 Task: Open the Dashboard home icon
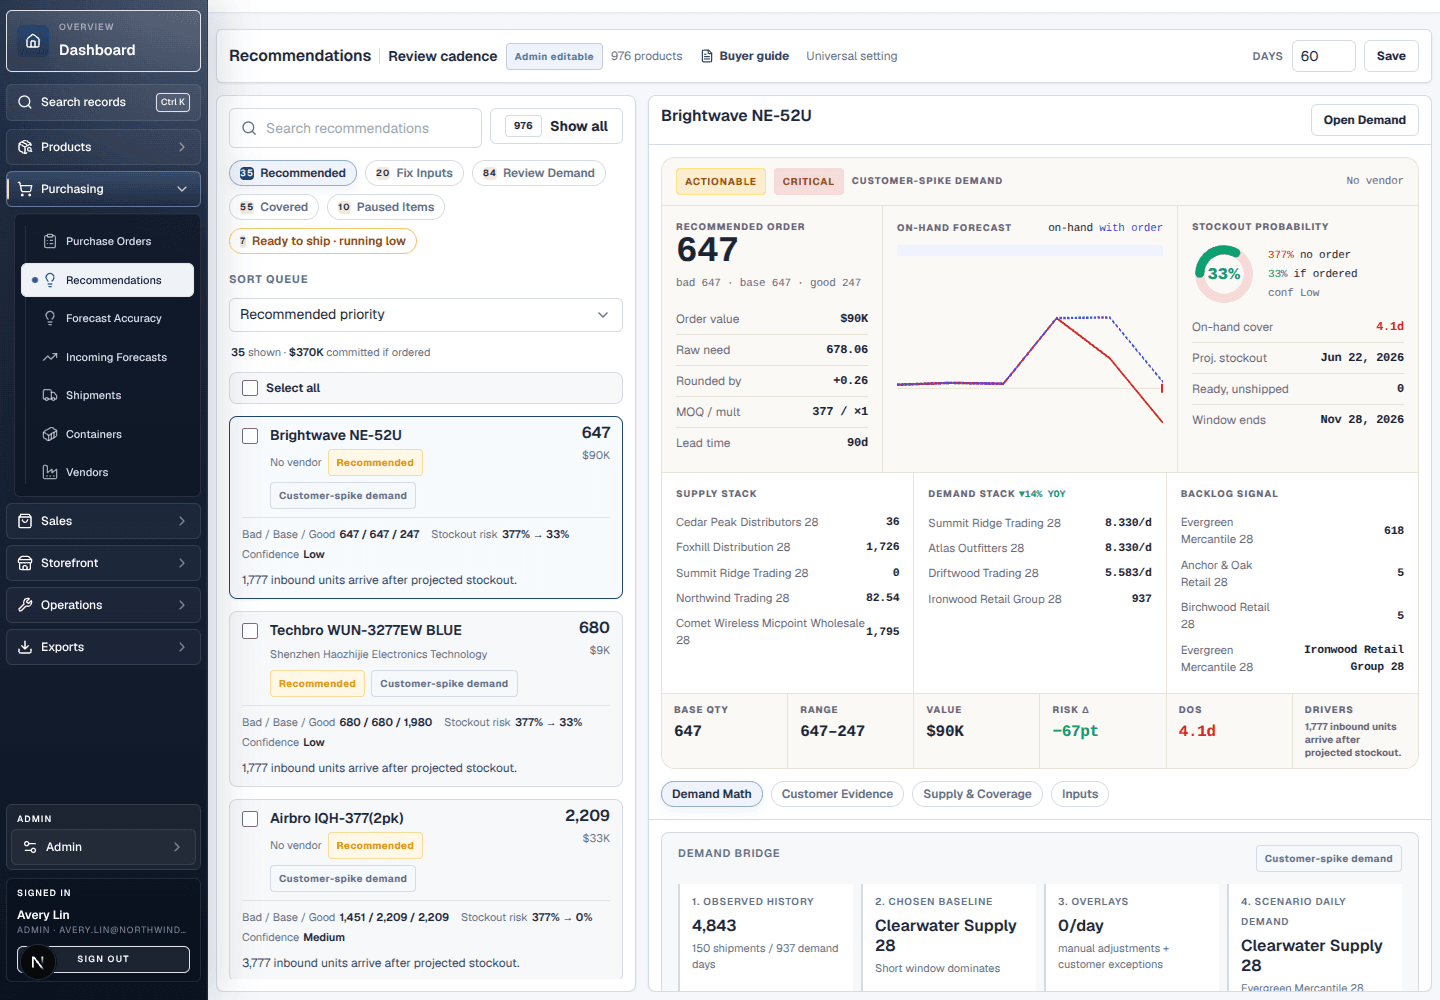[x=33, y=41]
